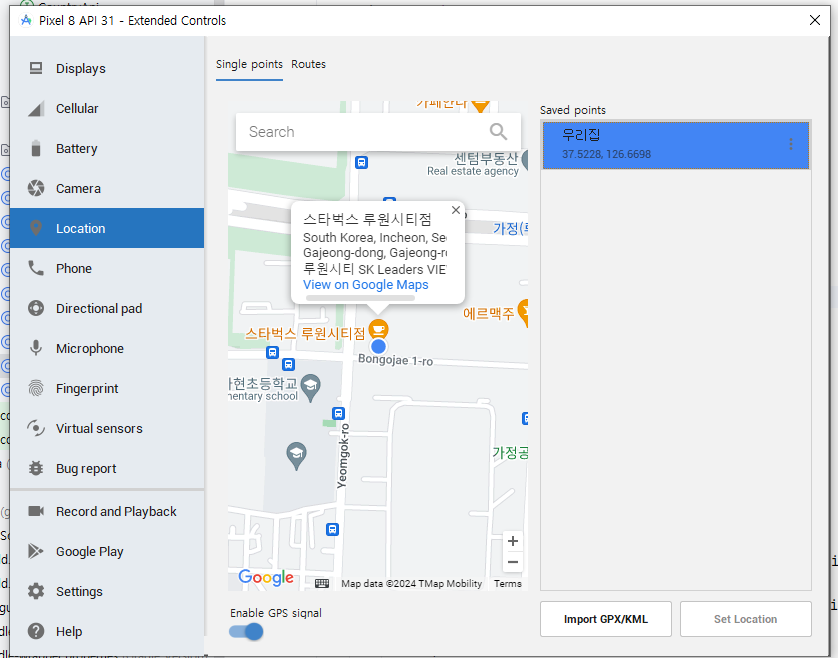Click the map keyboard shortcuts icon
The height and width of the screenshot is (658, 838).
point(322,583)
